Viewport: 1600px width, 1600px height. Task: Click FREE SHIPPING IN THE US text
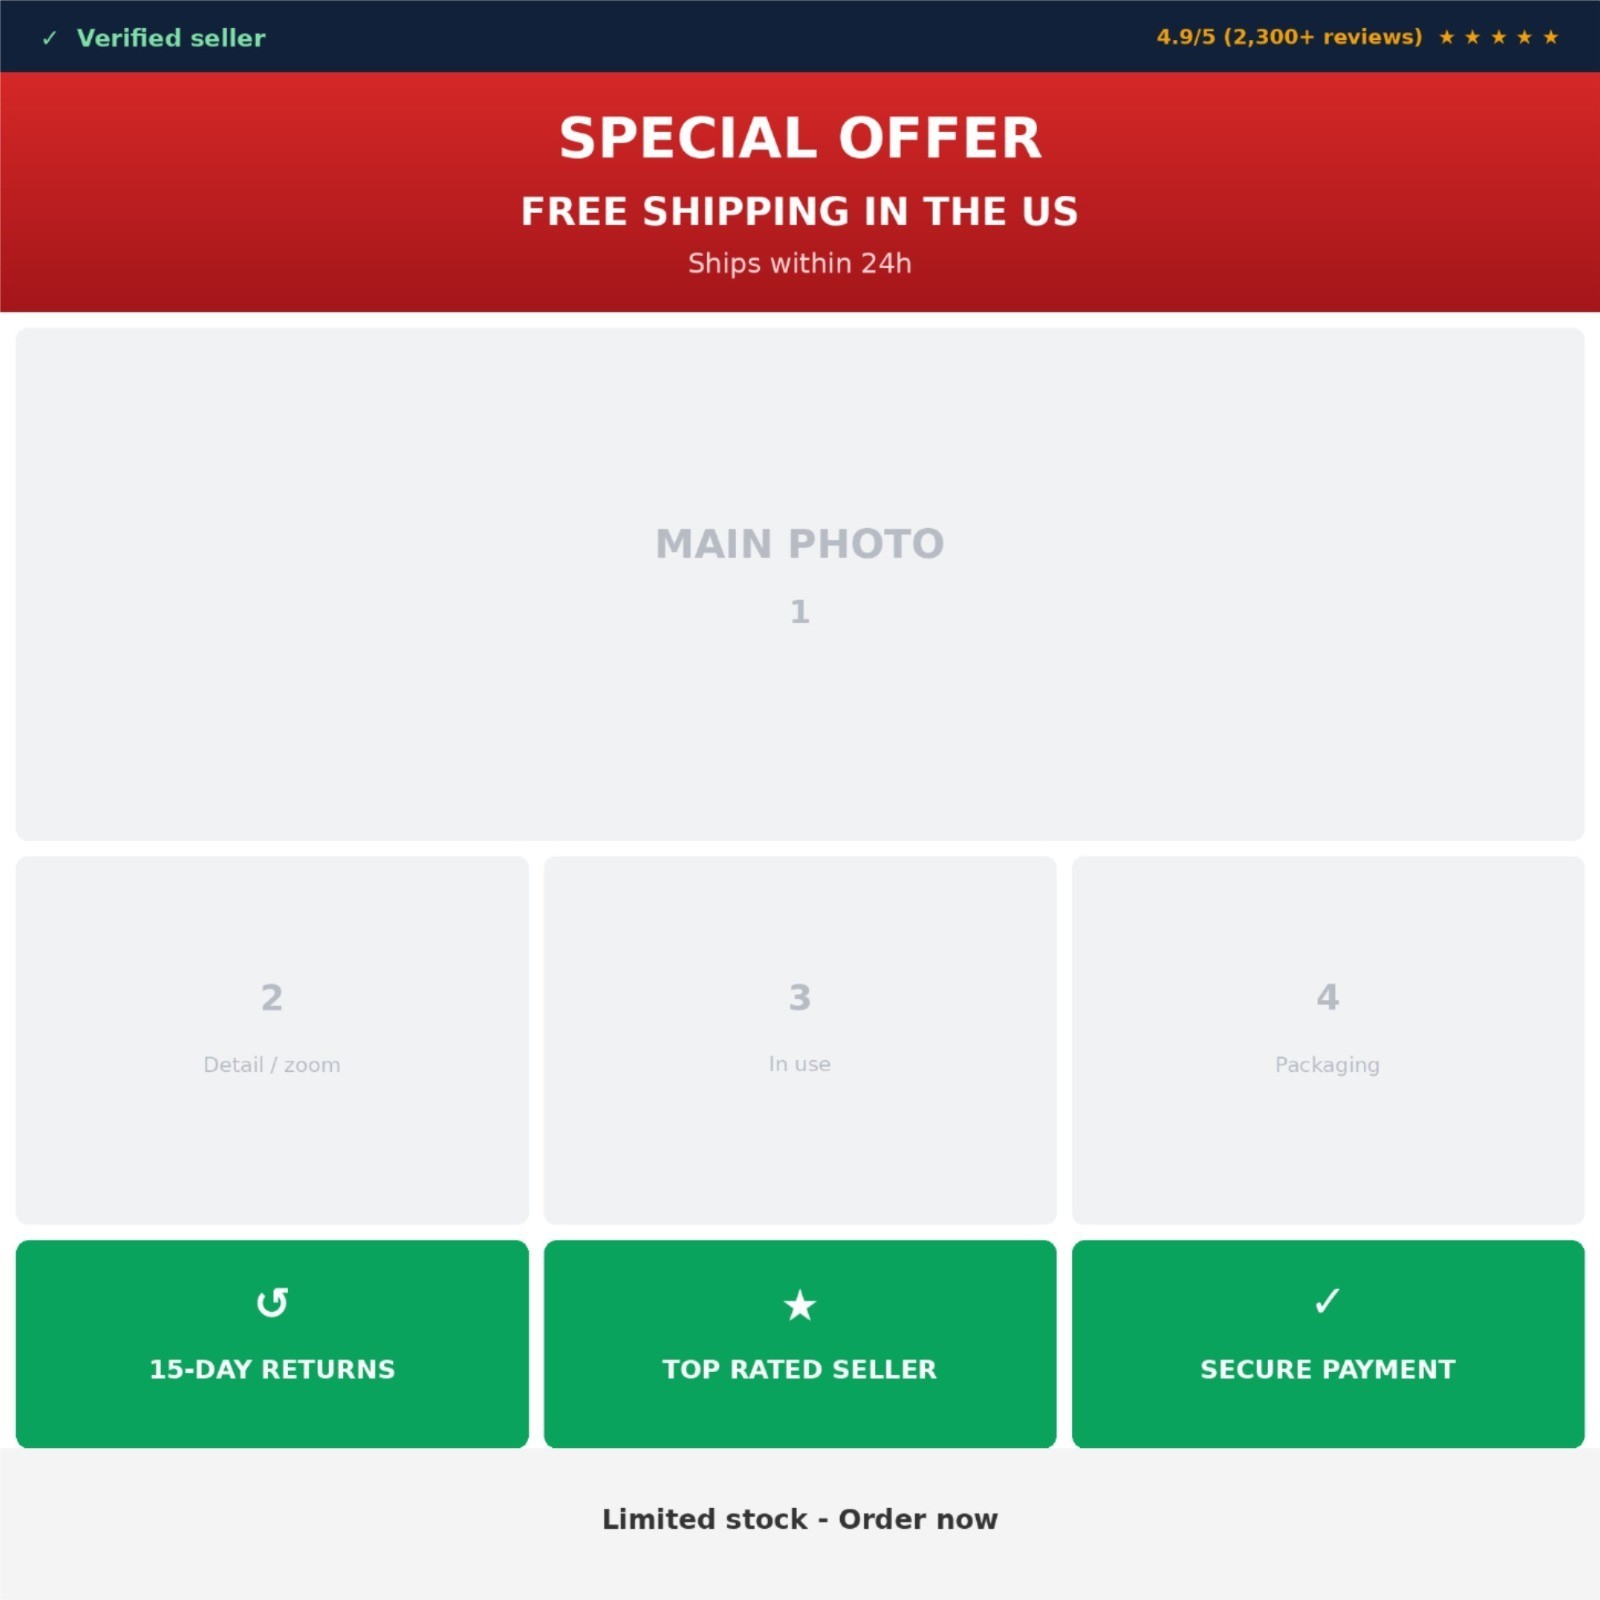800,211
